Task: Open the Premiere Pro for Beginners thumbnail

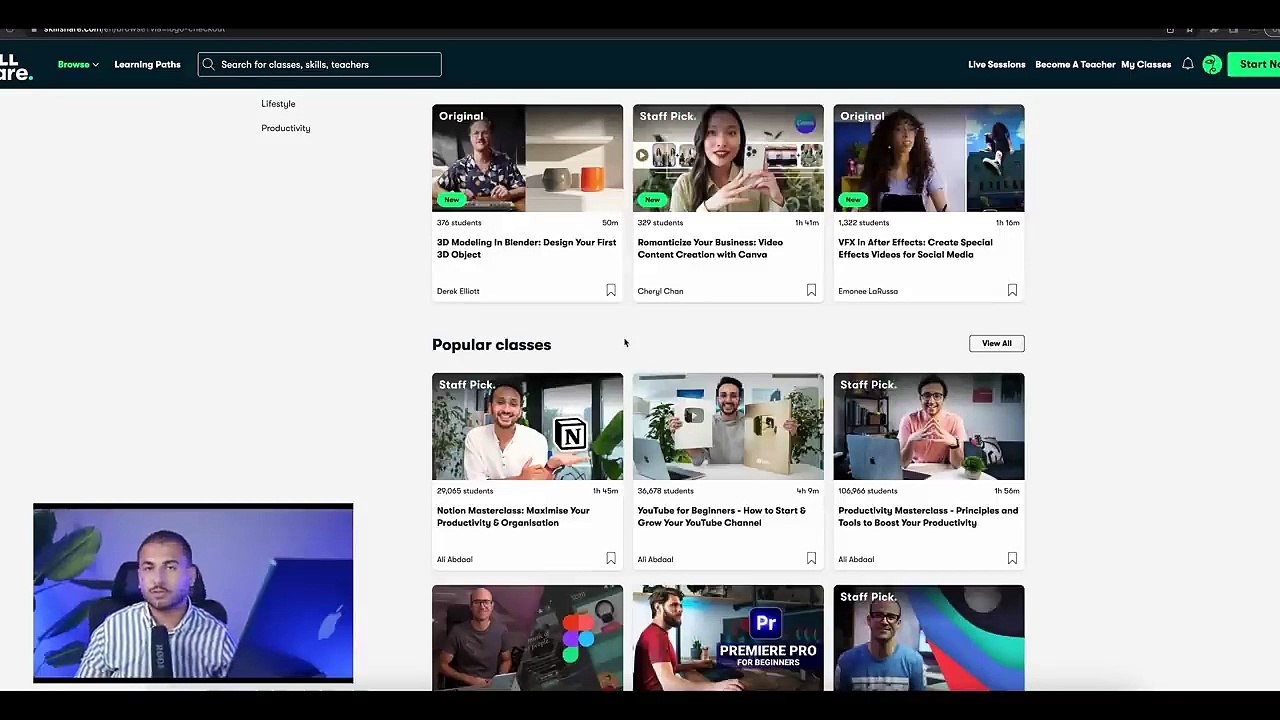Action: (728, 638)
